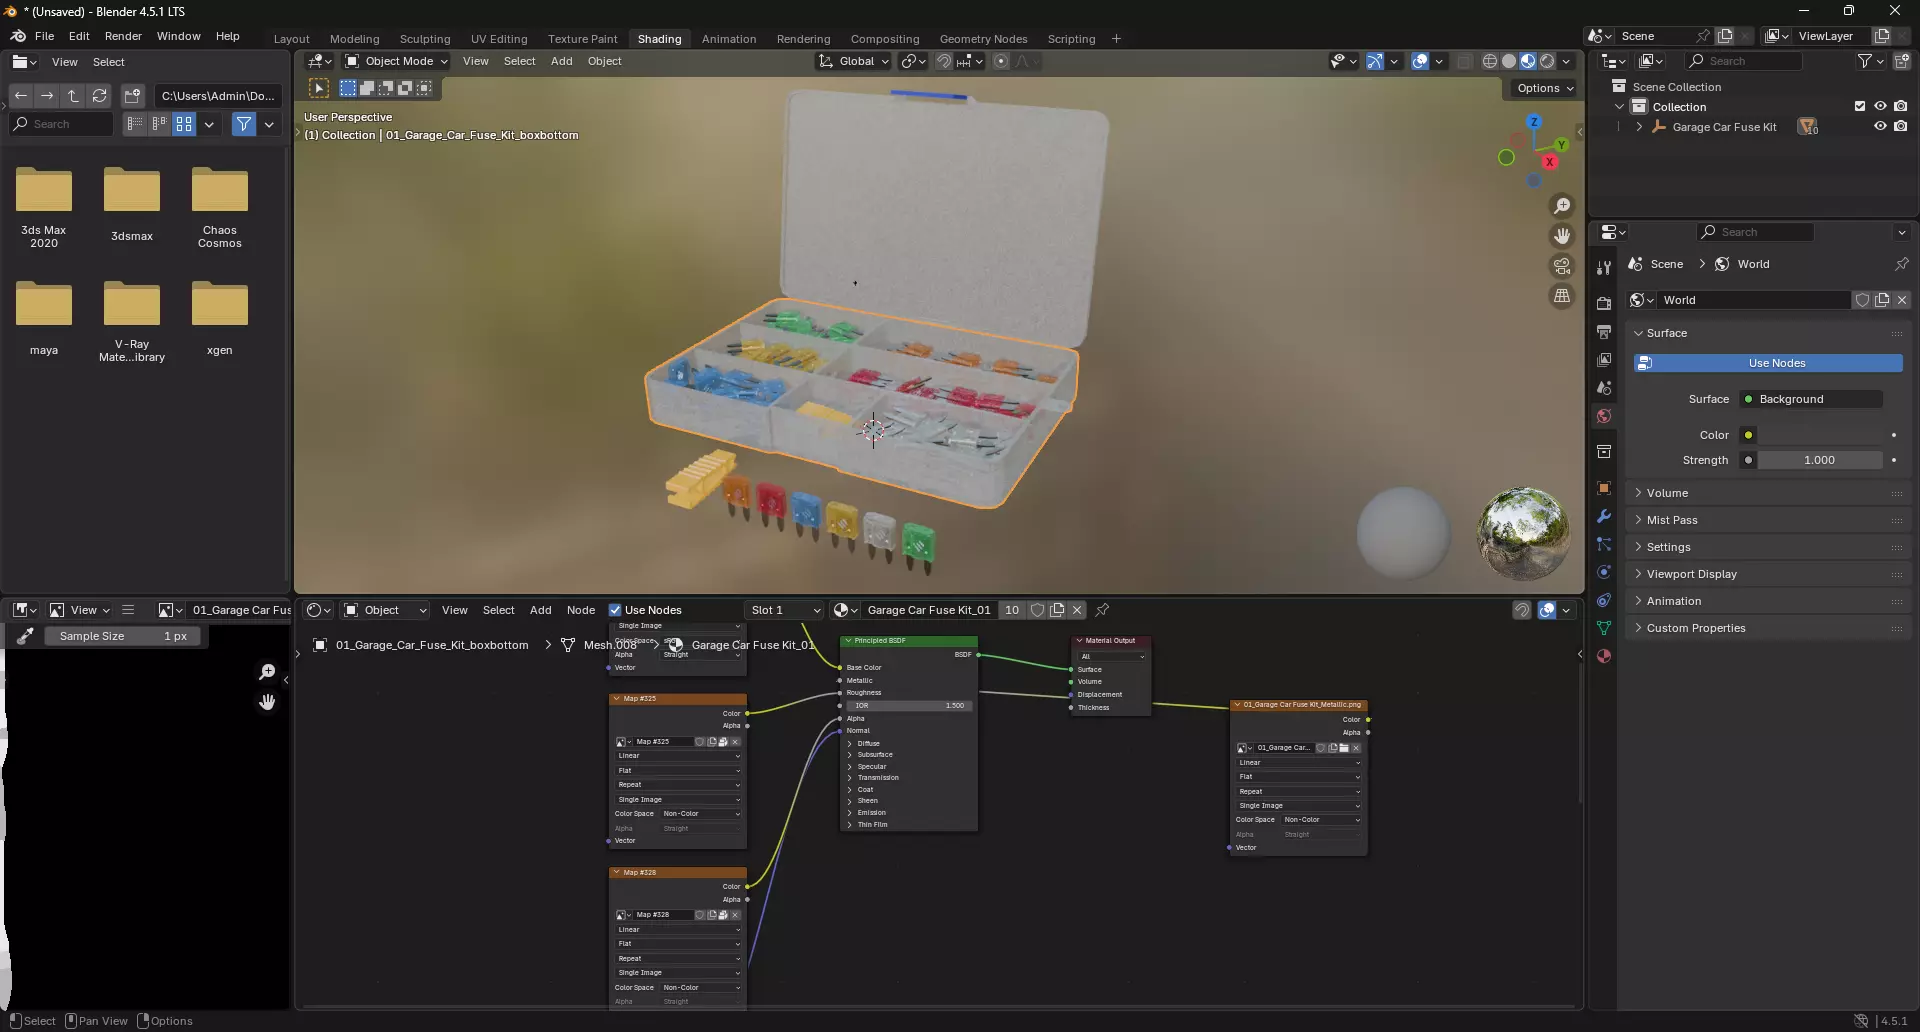Viewport: 1920px width, 1032px height.
Task: Open the File menu
Action: [44, 36]
